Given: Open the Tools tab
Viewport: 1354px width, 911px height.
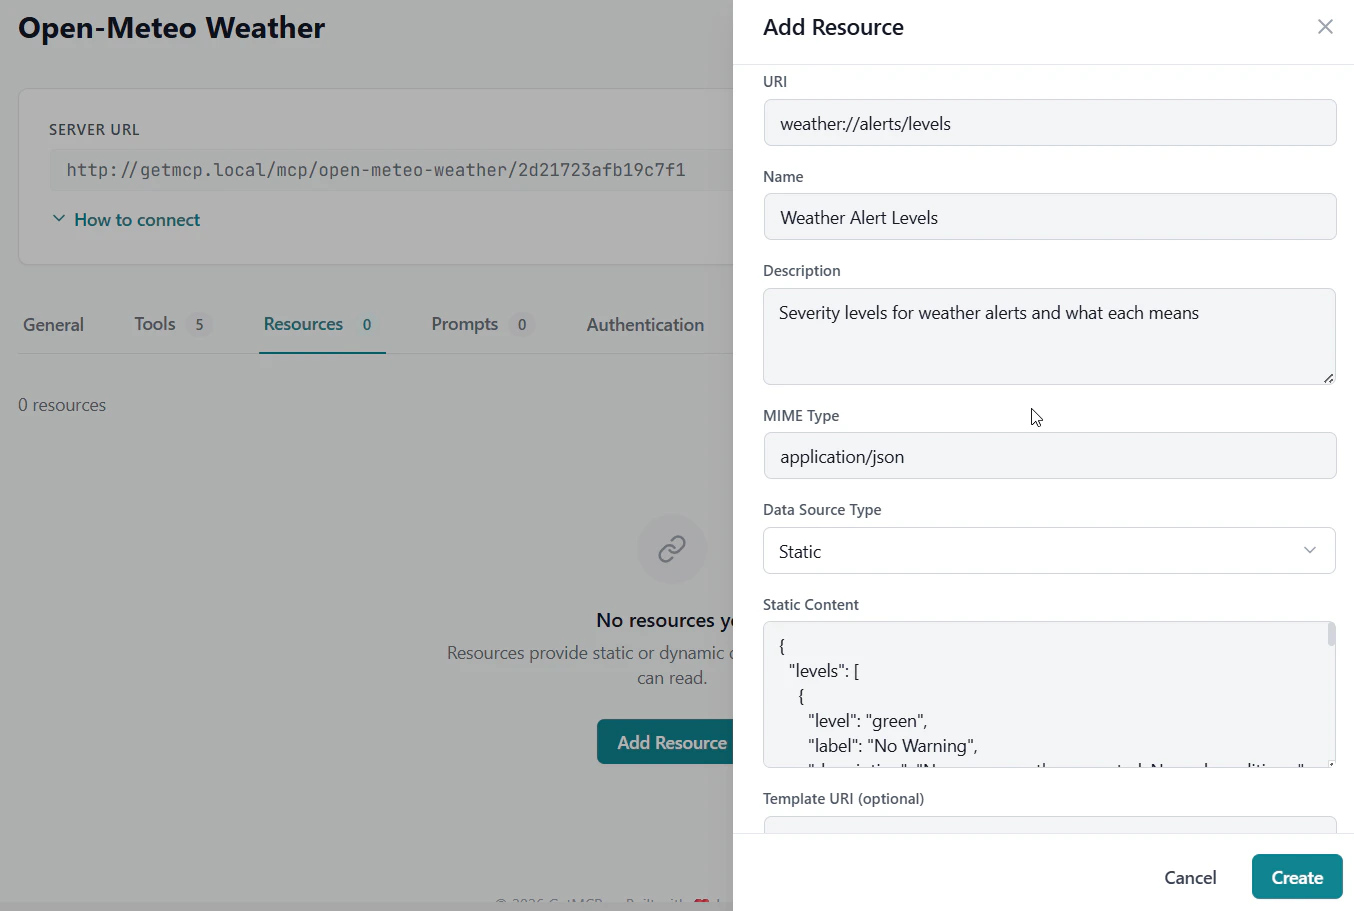Looking at the screenshot, I should coord(172,324).
